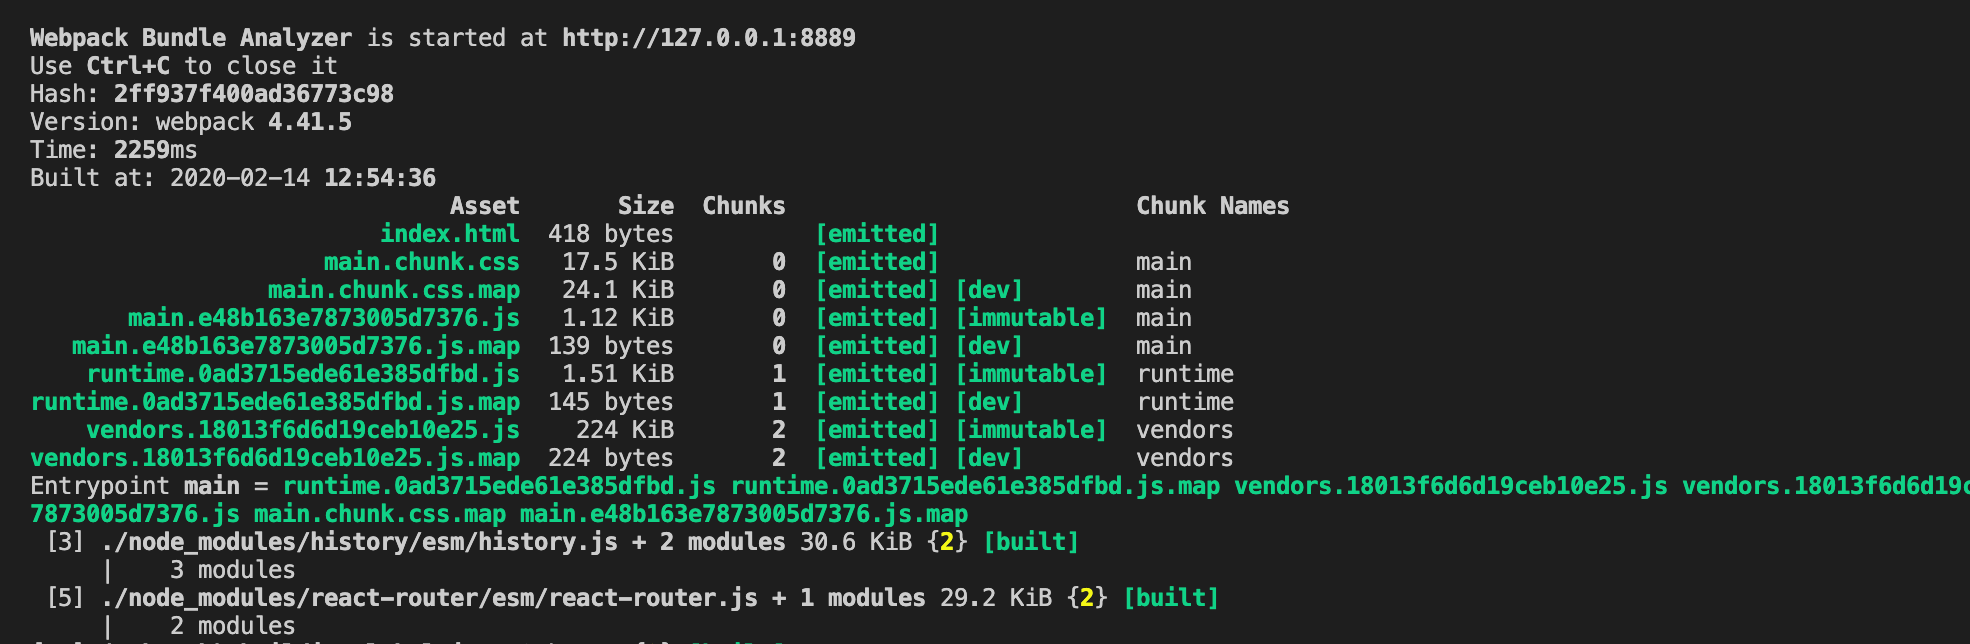Screen dimensions: 1970x644
Task: Click the [emitted] tag on the index.html row
Action: pos(877,234)
